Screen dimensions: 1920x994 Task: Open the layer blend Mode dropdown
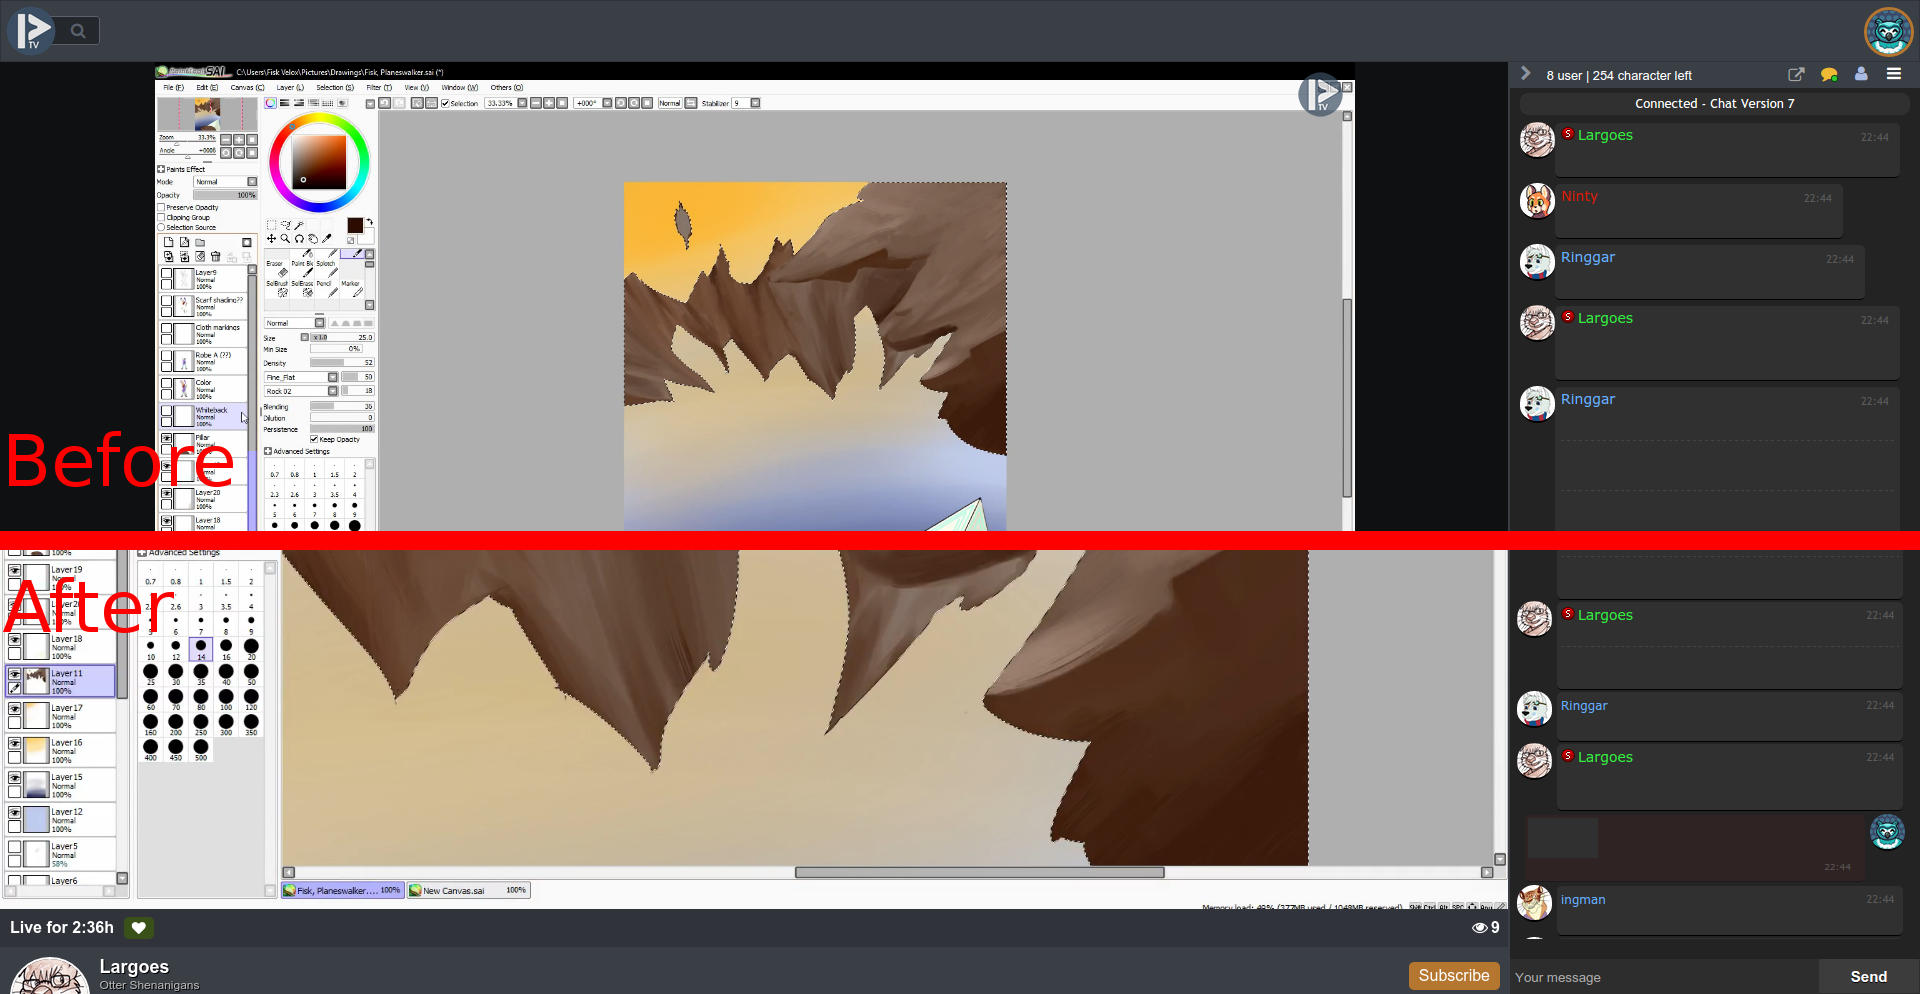(x=226, y=182)
